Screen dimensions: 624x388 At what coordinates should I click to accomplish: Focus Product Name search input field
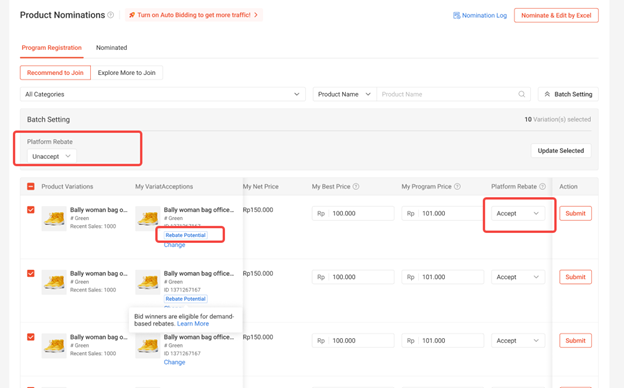(448, 94)
